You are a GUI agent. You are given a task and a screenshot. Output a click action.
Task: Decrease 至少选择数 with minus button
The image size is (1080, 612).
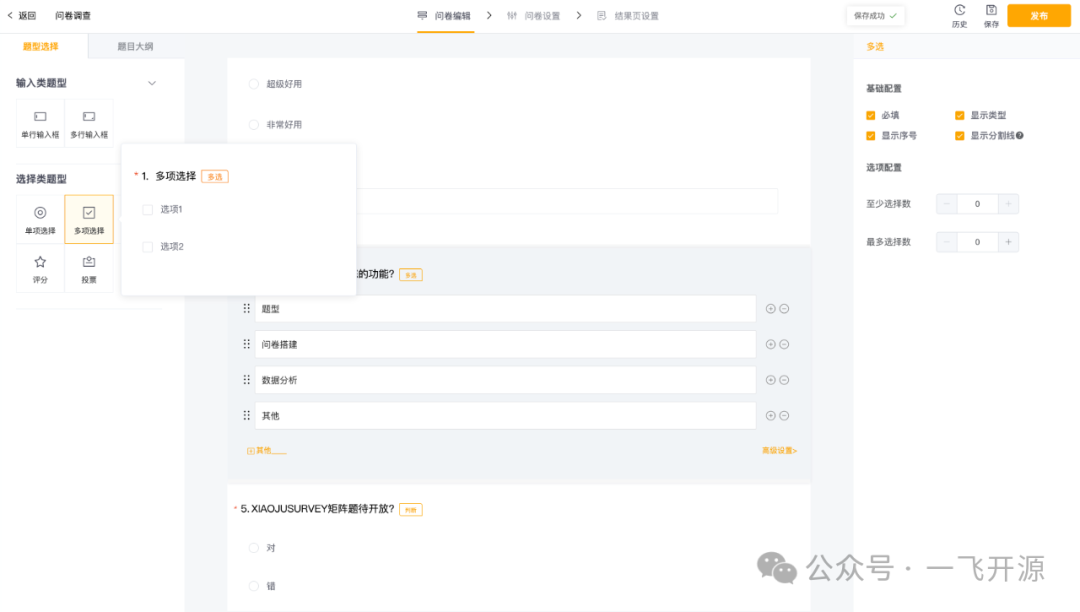coord(946,204)
